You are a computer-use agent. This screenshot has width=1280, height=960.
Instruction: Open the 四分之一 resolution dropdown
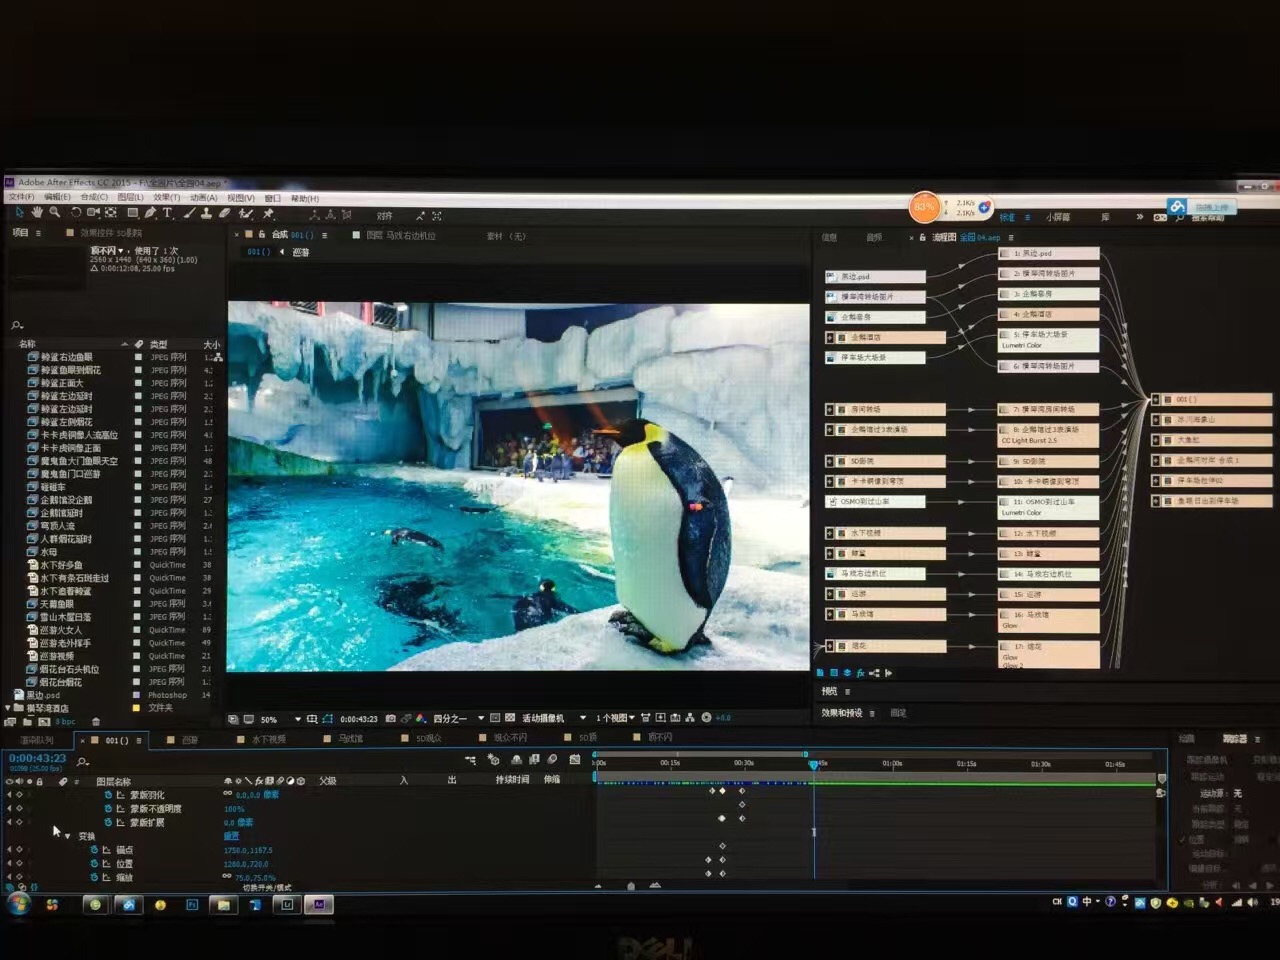(481, 718)
